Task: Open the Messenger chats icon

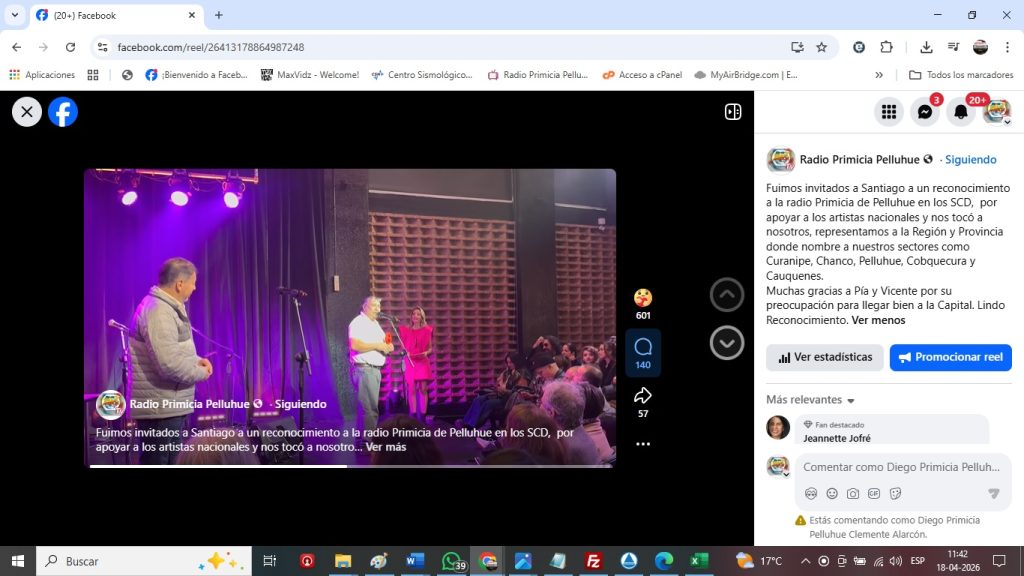Action: (x=925, y=112)
